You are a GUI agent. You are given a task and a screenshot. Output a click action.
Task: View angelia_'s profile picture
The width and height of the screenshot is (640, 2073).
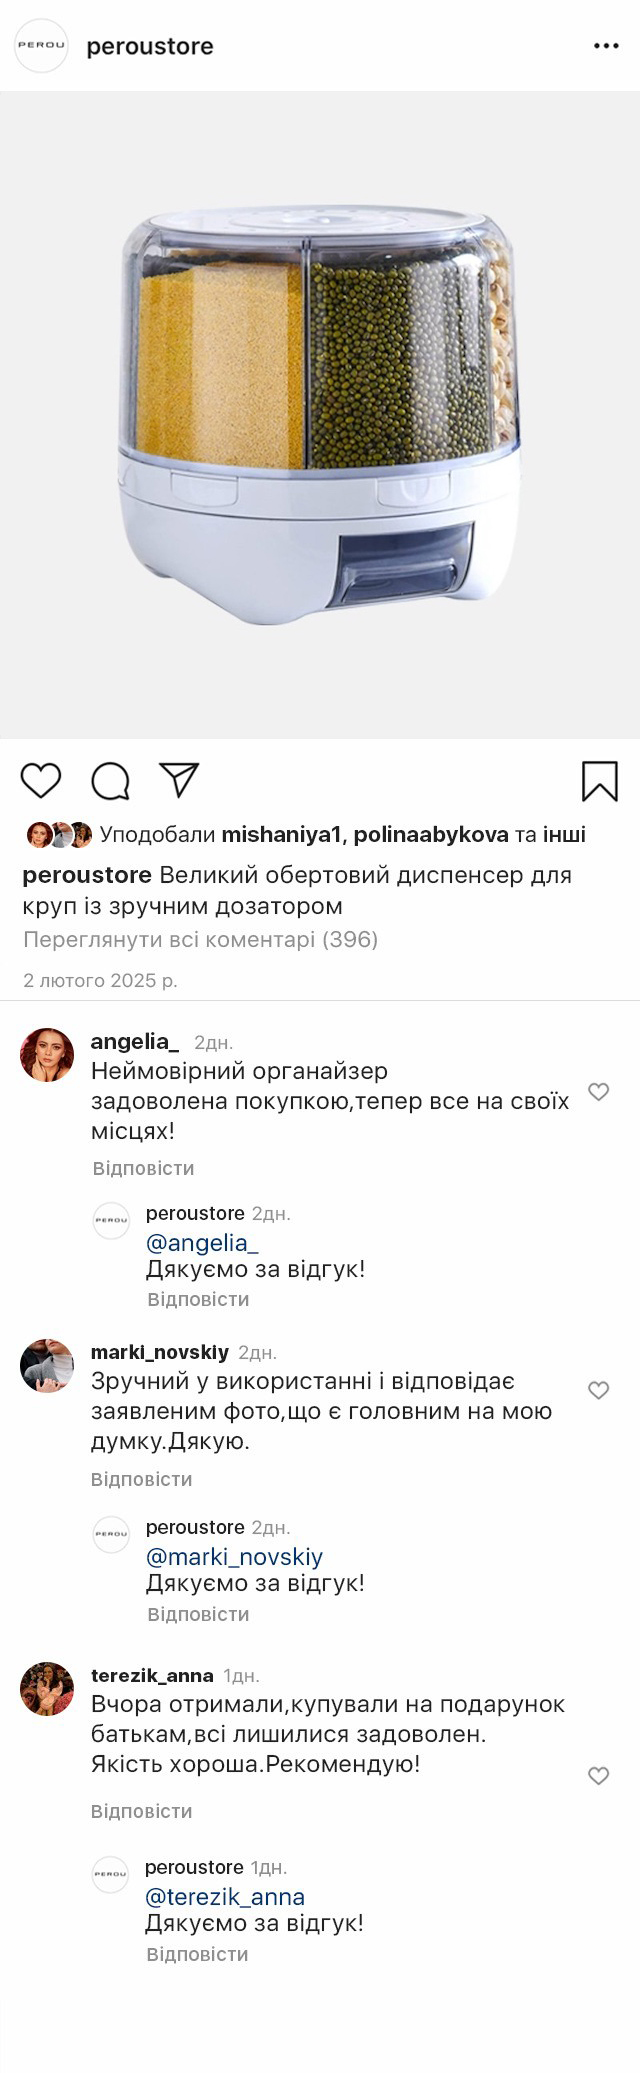pos(47,1054)
